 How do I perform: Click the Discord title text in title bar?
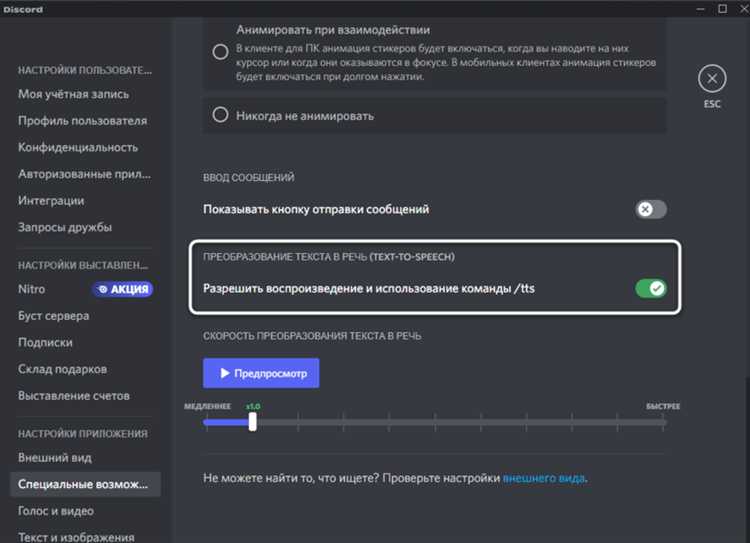pyautogui.click(x=22, y=10)
